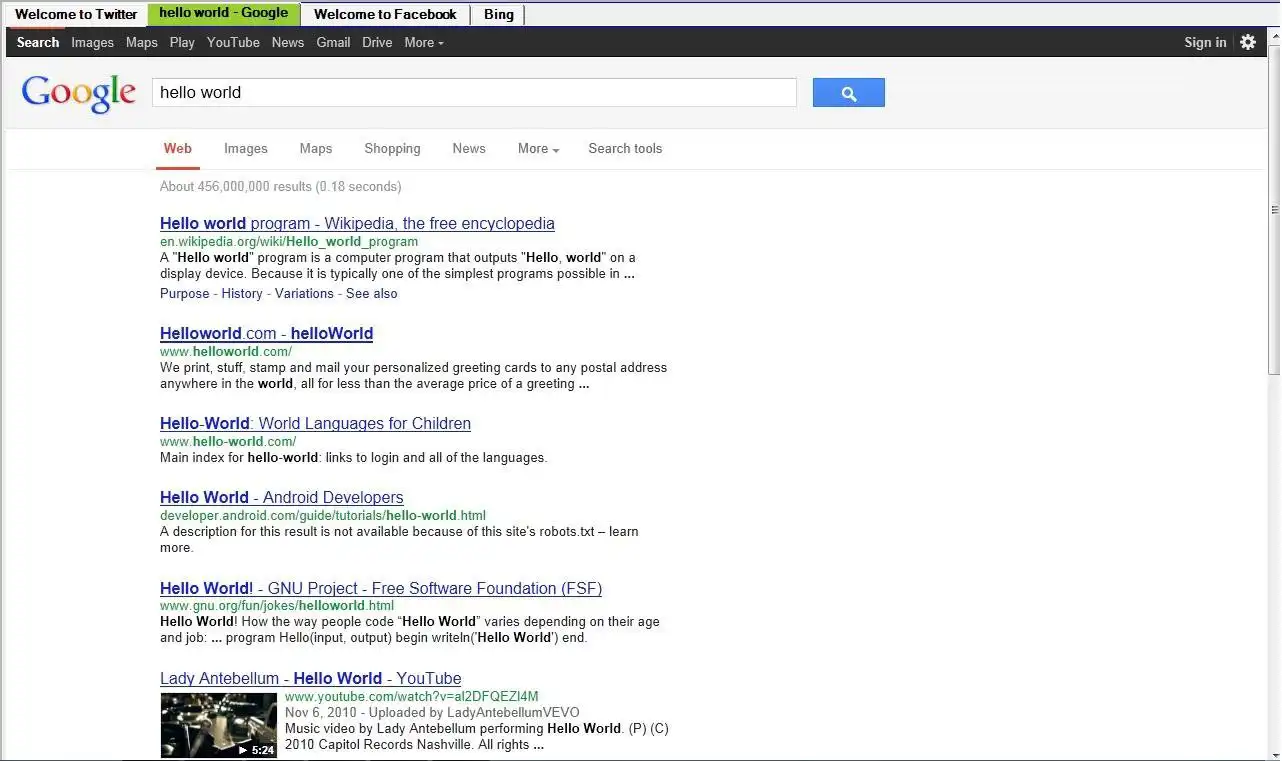Open Lady Antebellum - Hello World YouTube link
Image resolution: width=1282 pixels, height=761 pixels.
[311, 678]
